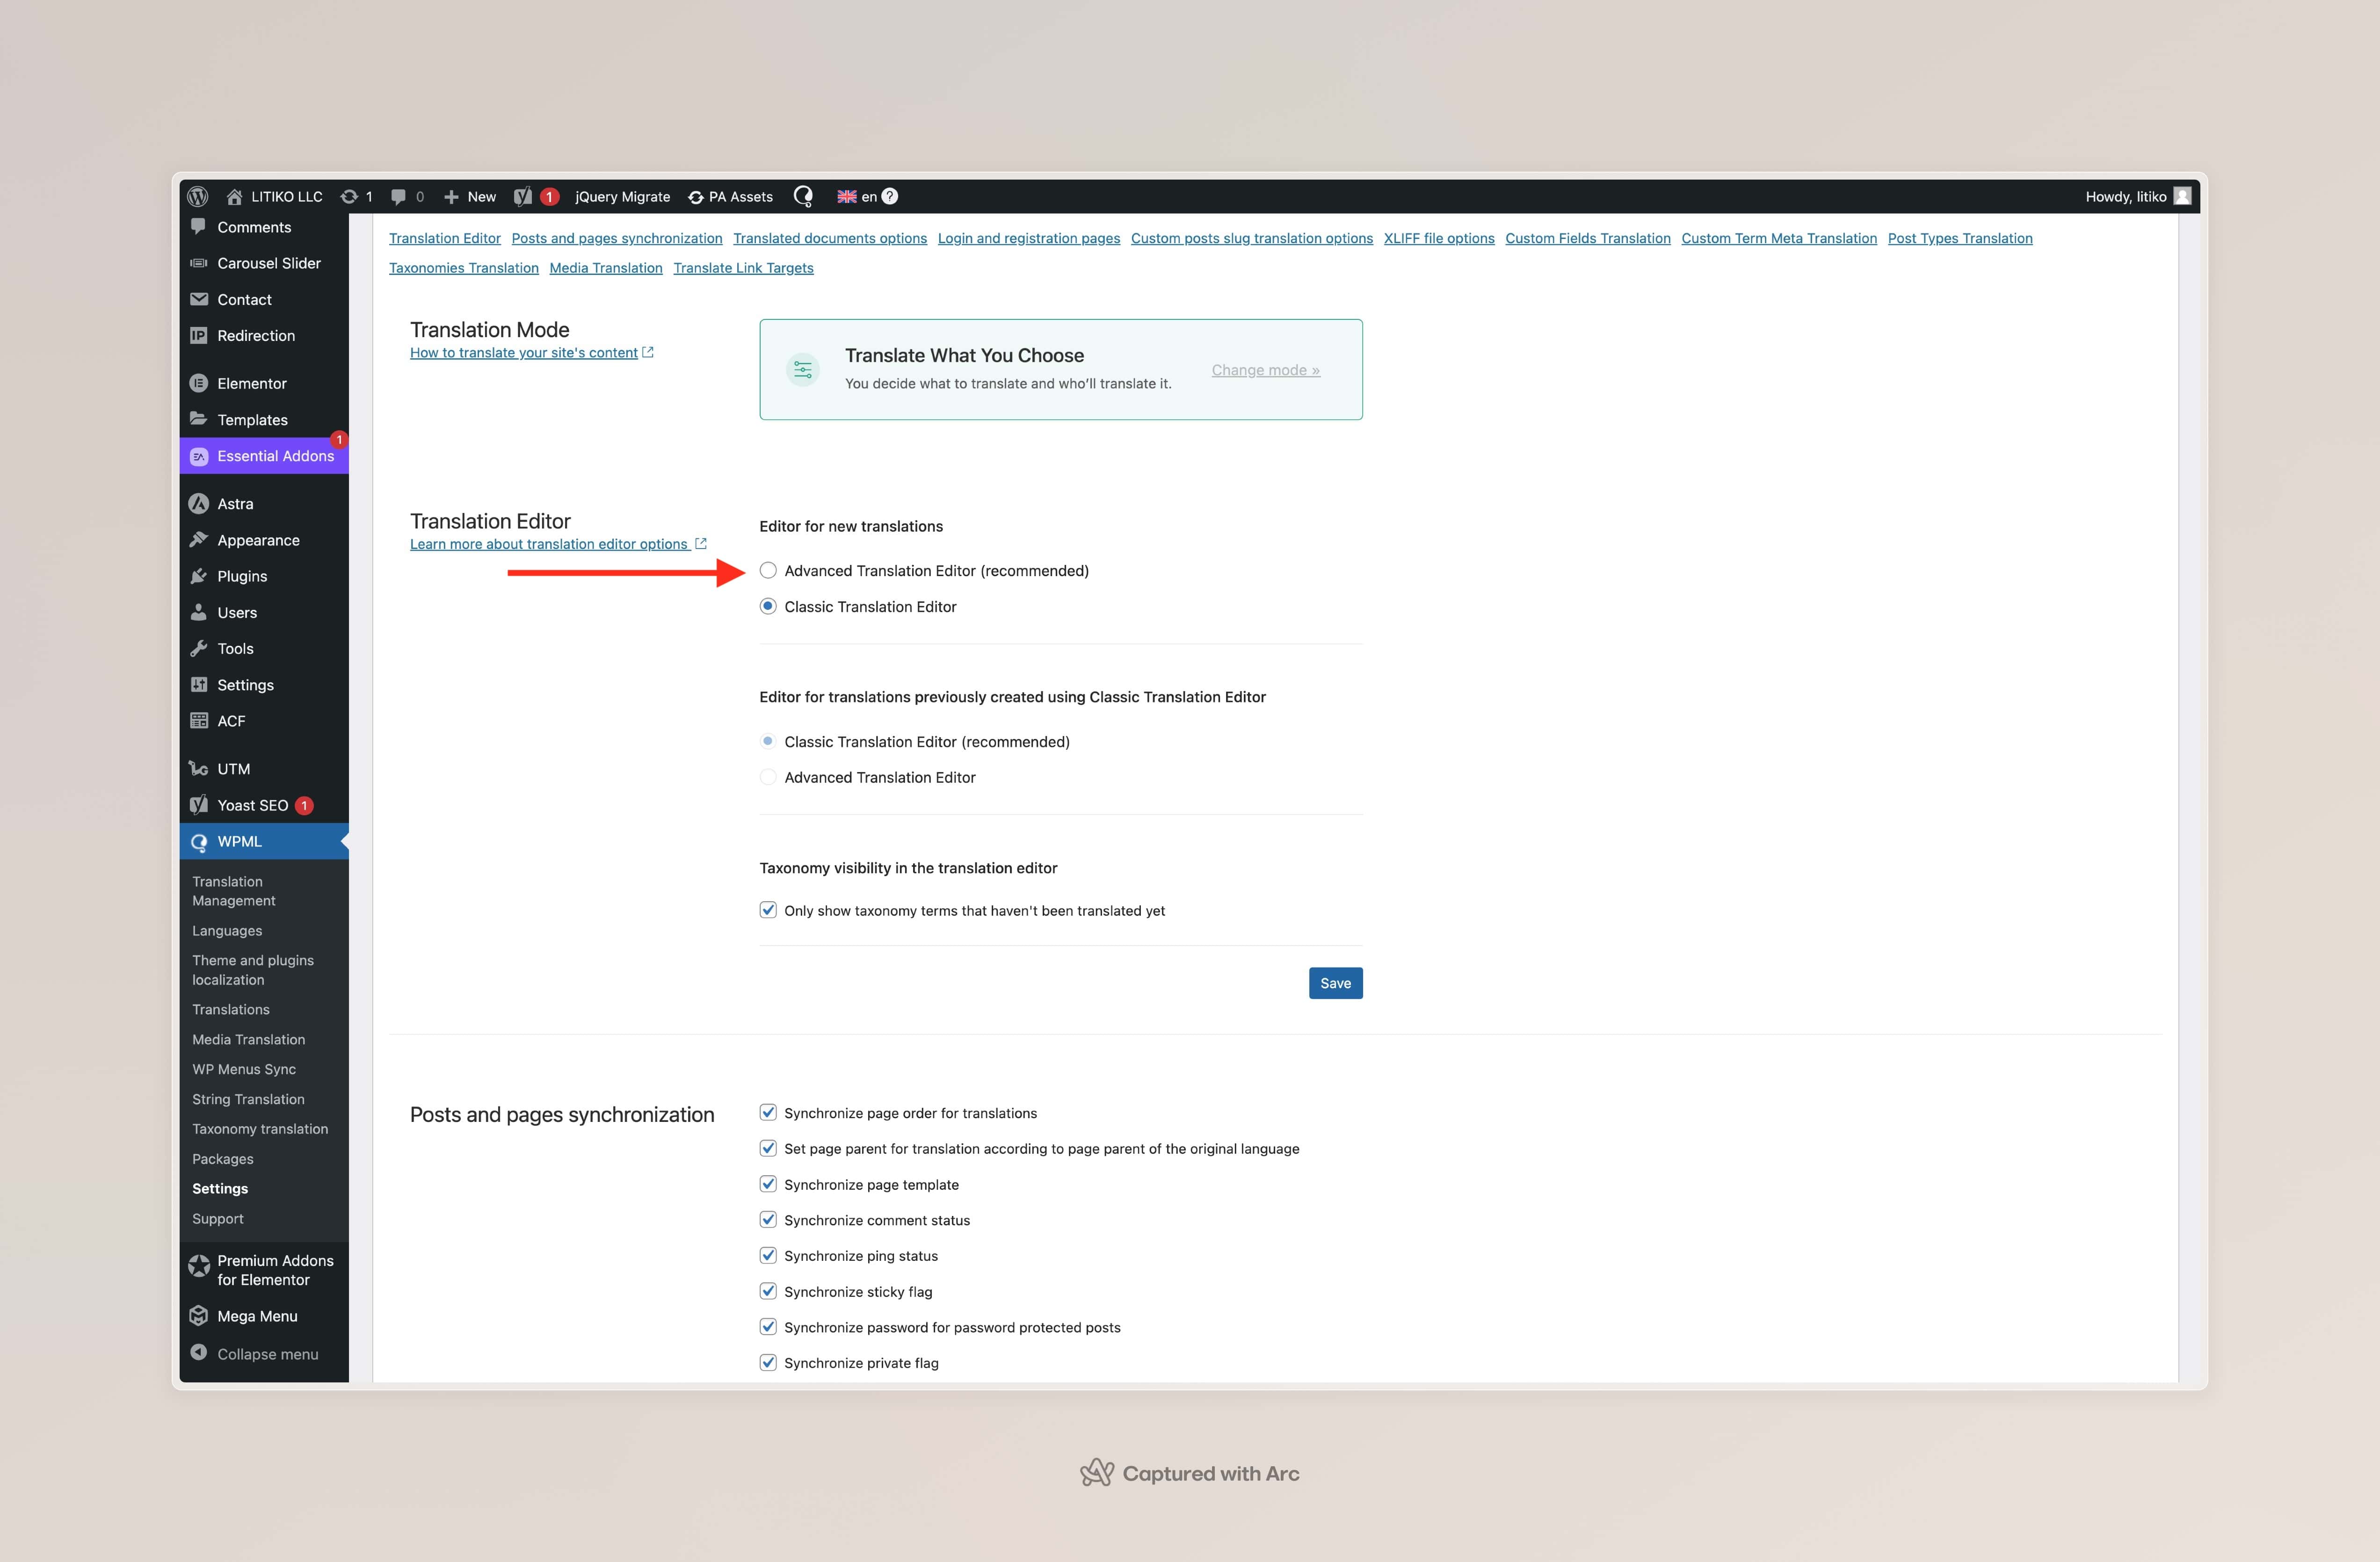Jump to Custom Fields Translation section
Screen dimensions: 2380x1562
1587,238
